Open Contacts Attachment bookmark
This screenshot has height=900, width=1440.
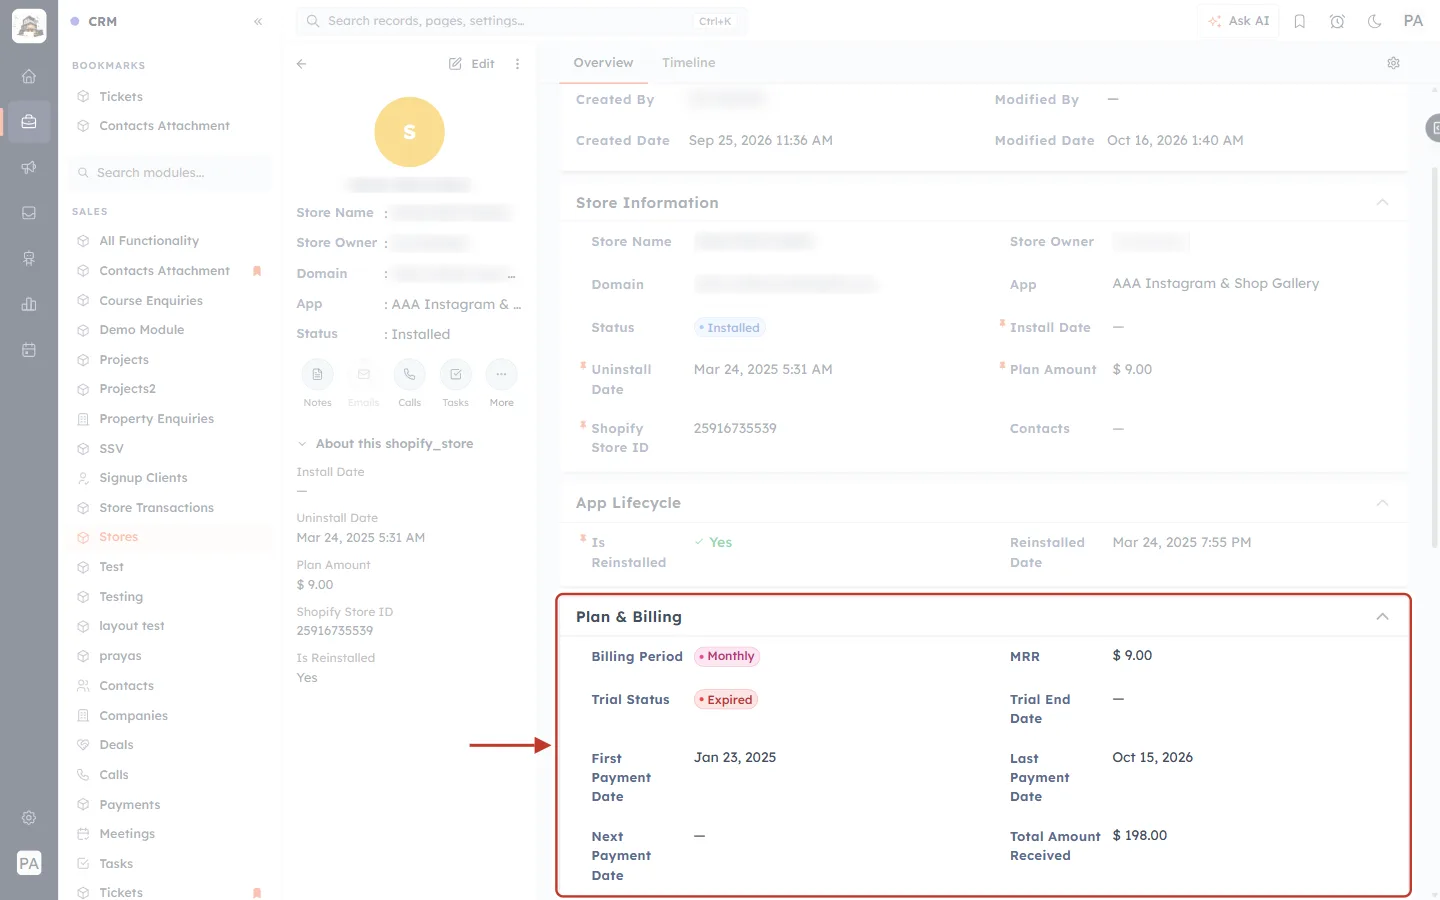pyautogui.click(x=164, y=126)
